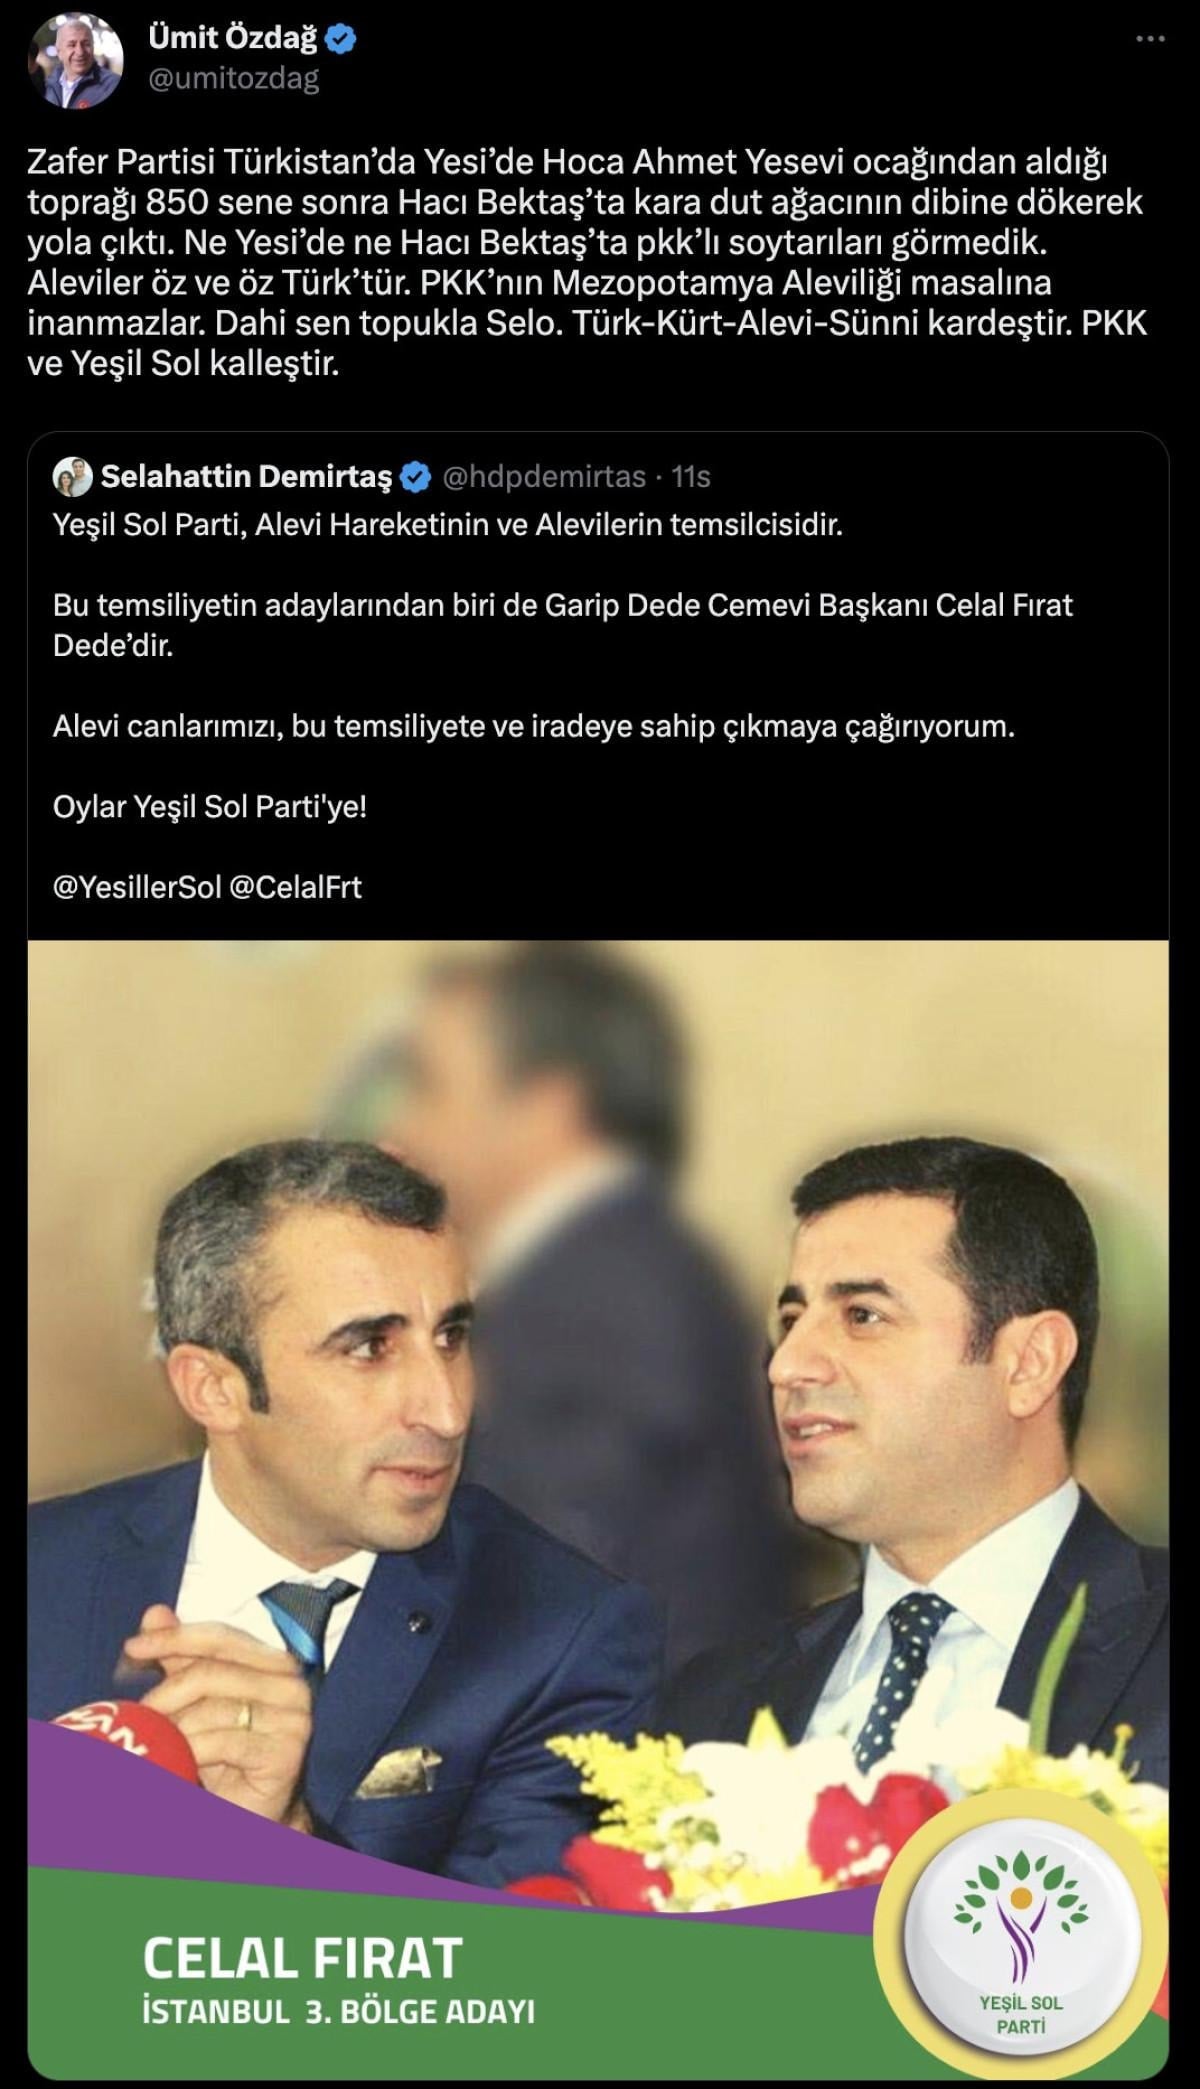
Task: Click the 11s timestamp of quoted tweet
Action: (691, 477)
